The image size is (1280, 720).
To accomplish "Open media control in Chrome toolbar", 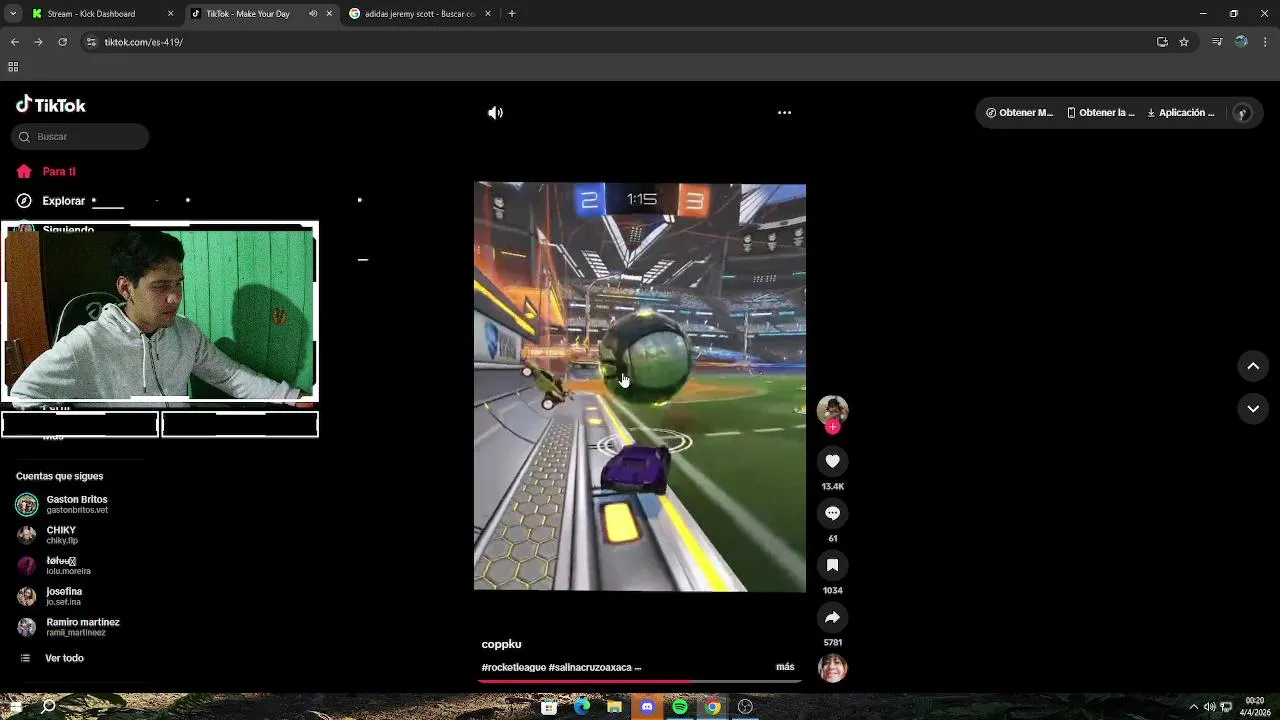I will tap(1217, 42).
